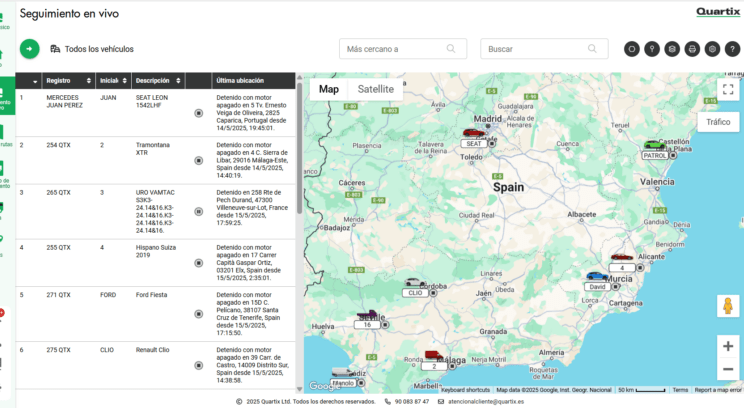This screenshot has width=744, height=408.
Task: Click the atencioncliente@quartix.es email link
Action: point(486,401)
